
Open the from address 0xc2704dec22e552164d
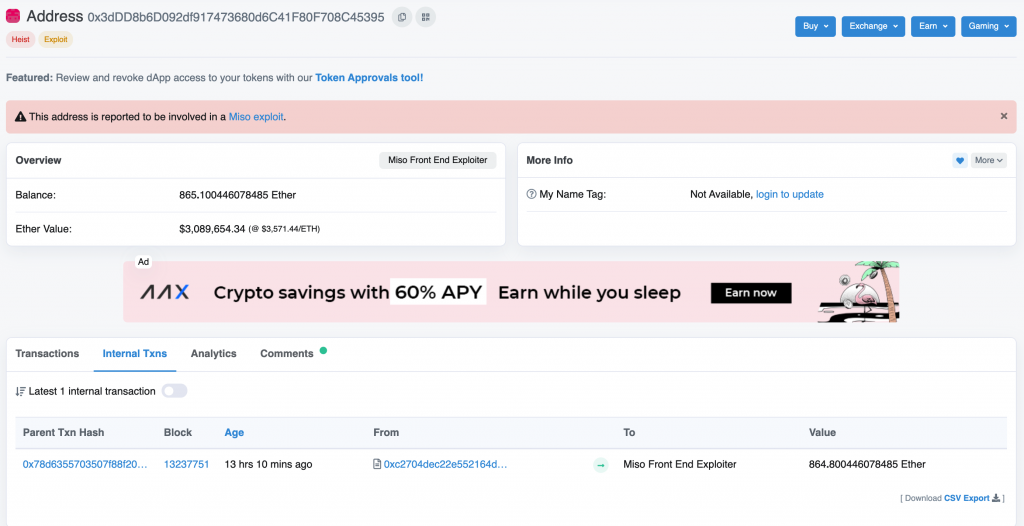click(x=445, y=465)
